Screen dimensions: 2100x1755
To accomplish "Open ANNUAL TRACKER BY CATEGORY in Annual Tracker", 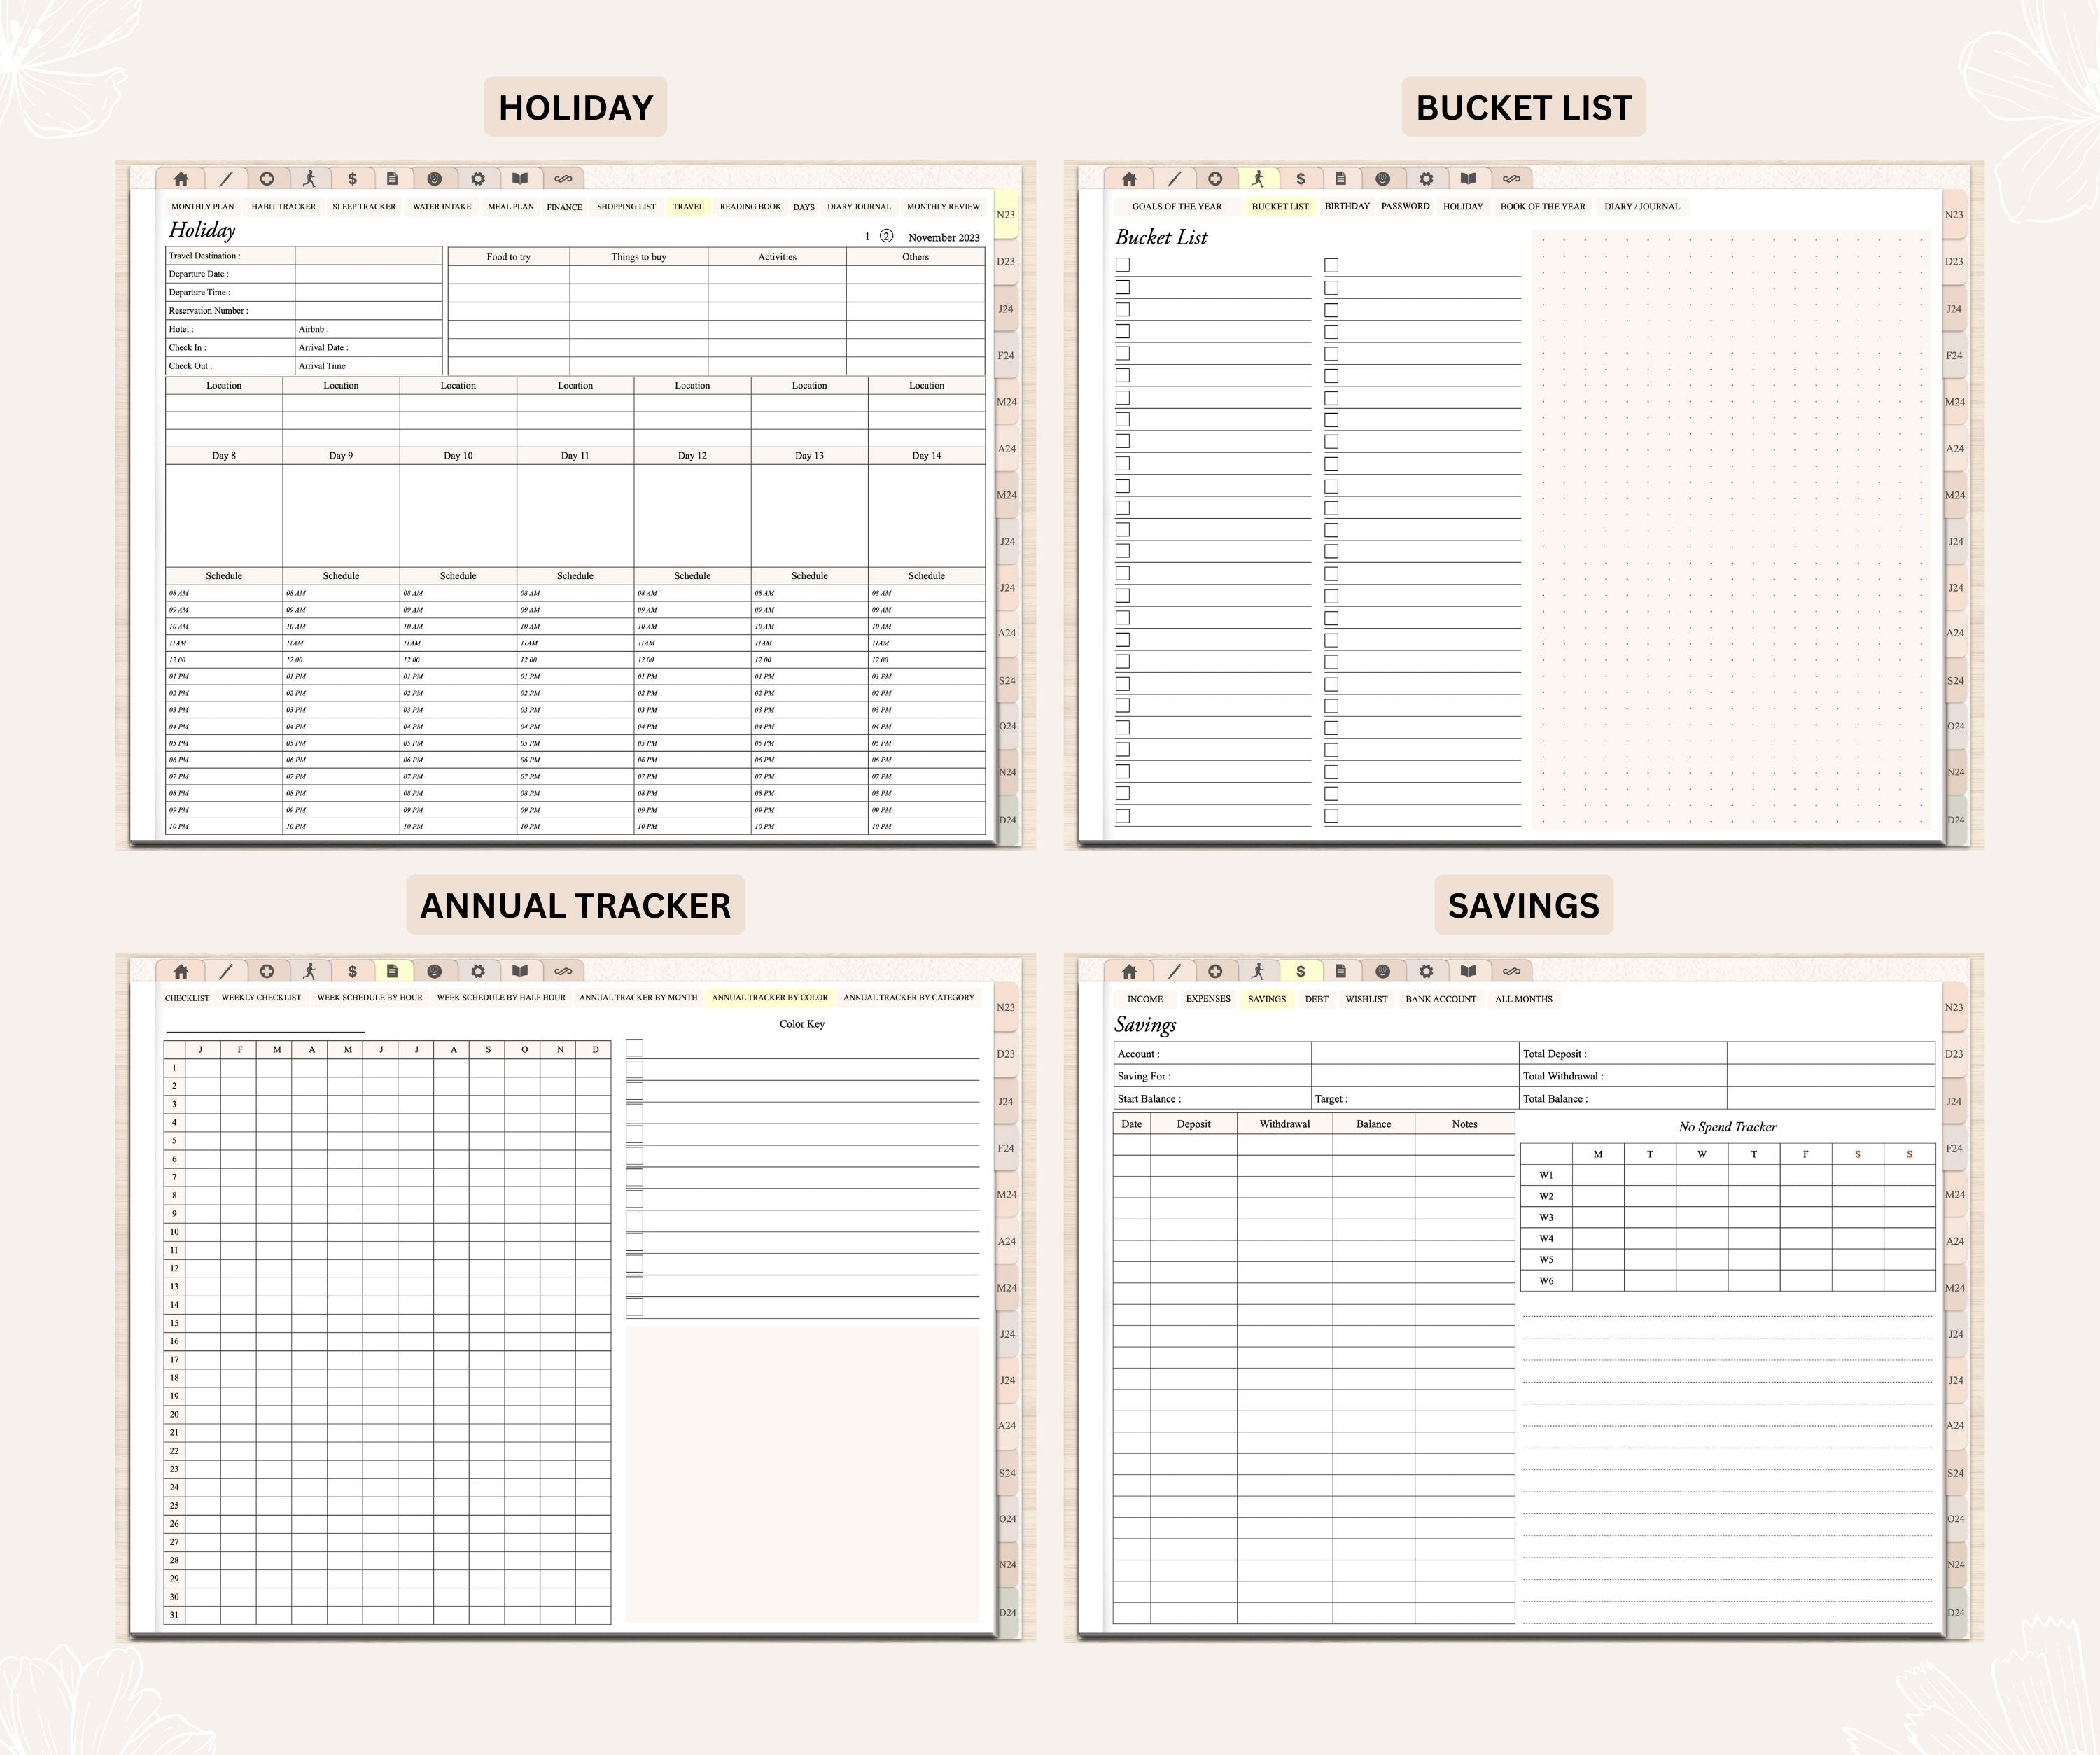I will click(x=909, y=998).
